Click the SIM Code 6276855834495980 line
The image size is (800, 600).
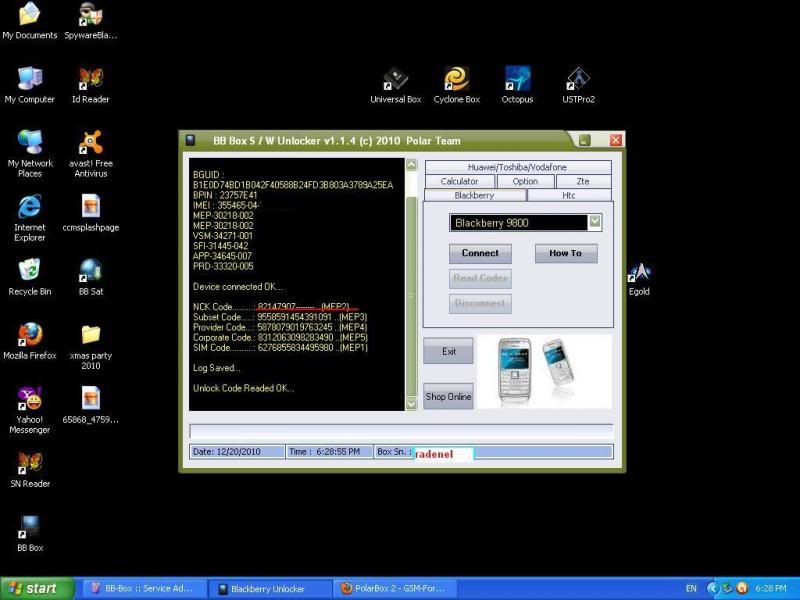click(x=280, y=347)
